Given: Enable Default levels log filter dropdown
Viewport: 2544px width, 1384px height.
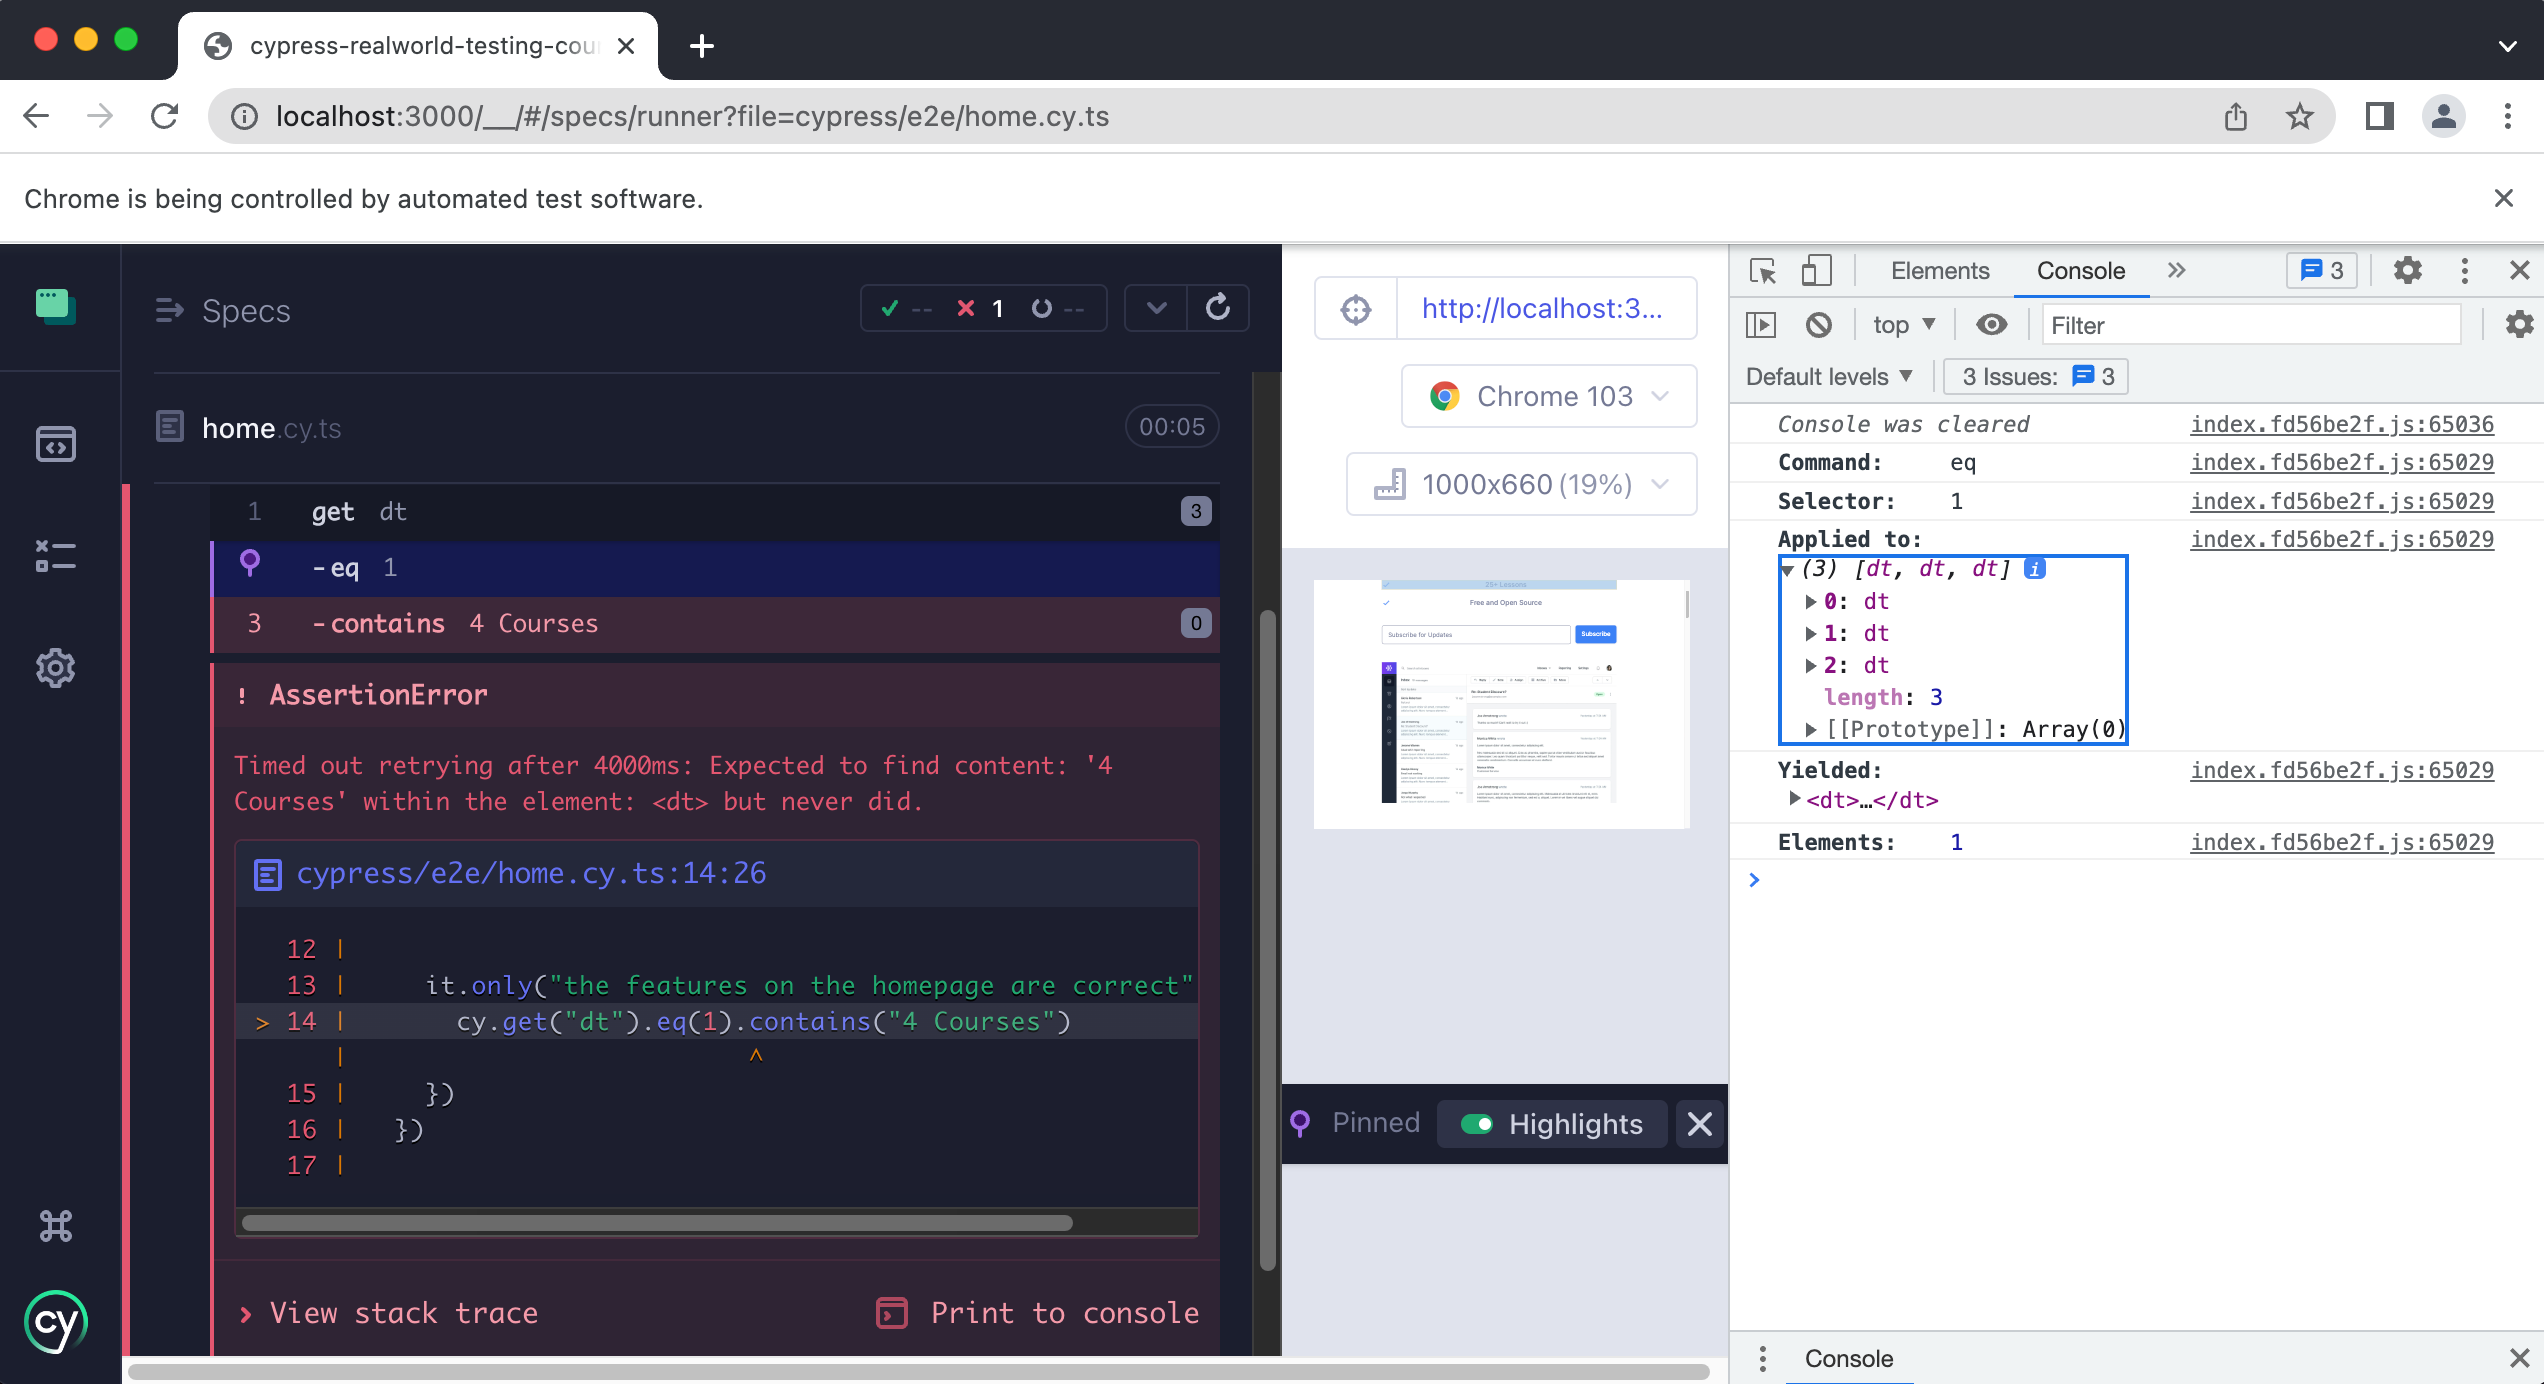Looking at the screenshot, I should click(1832, 375).
